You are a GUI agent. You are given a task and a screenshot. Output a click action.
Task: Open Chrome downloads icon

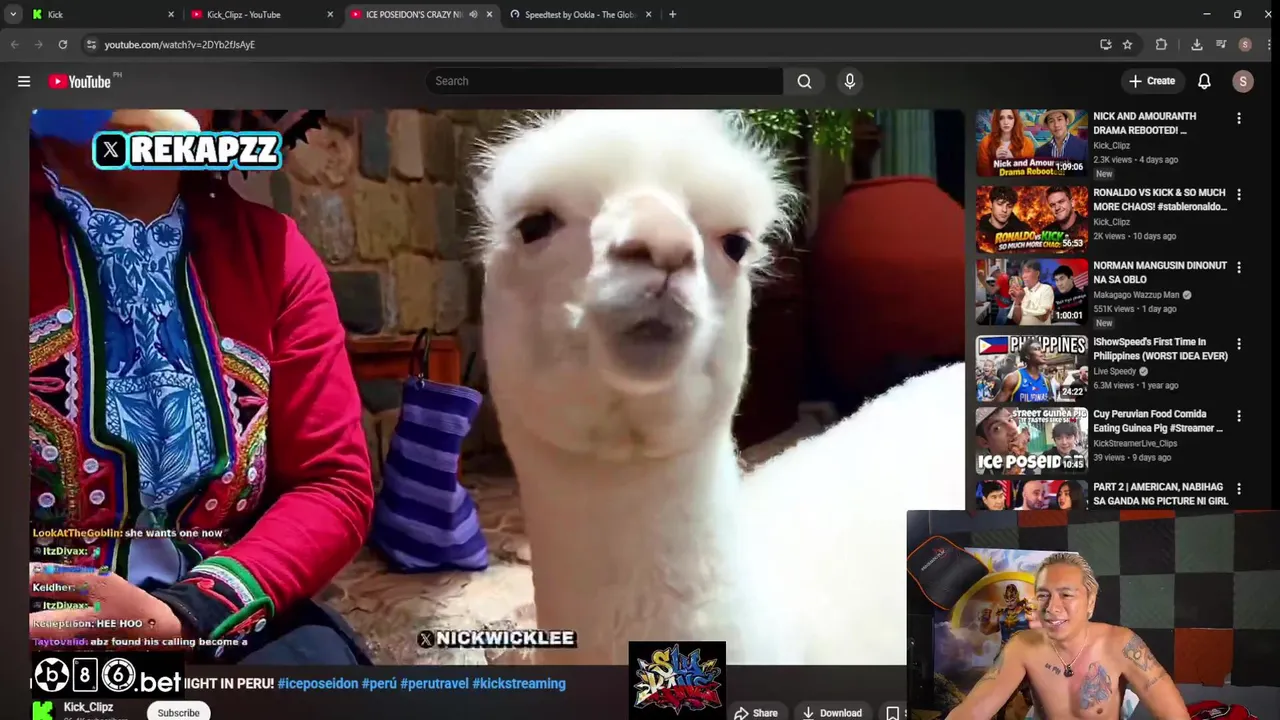pos(1196,44)
